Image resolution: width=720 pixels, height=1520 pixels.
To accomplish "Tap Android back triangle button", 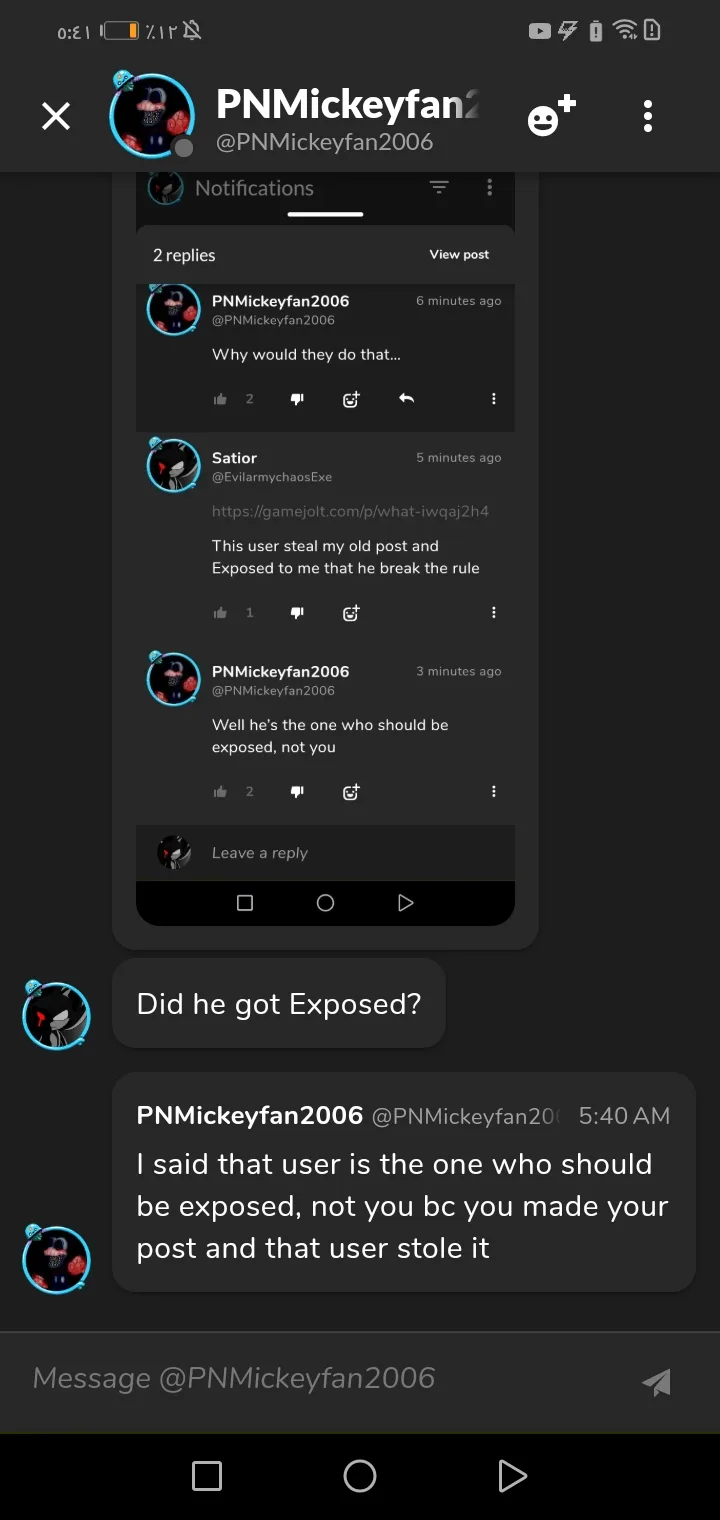I will 511,1475.
